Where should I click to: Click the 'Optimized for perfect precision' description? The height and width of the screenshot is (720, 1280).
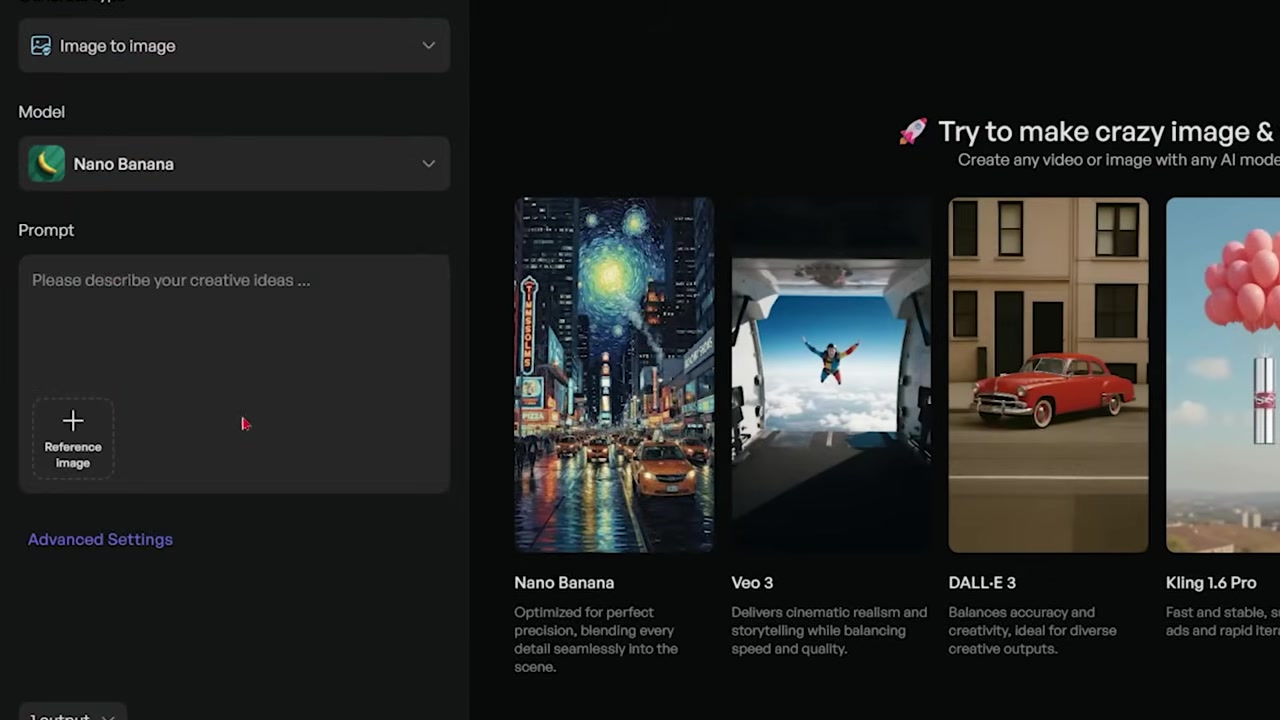596,639
